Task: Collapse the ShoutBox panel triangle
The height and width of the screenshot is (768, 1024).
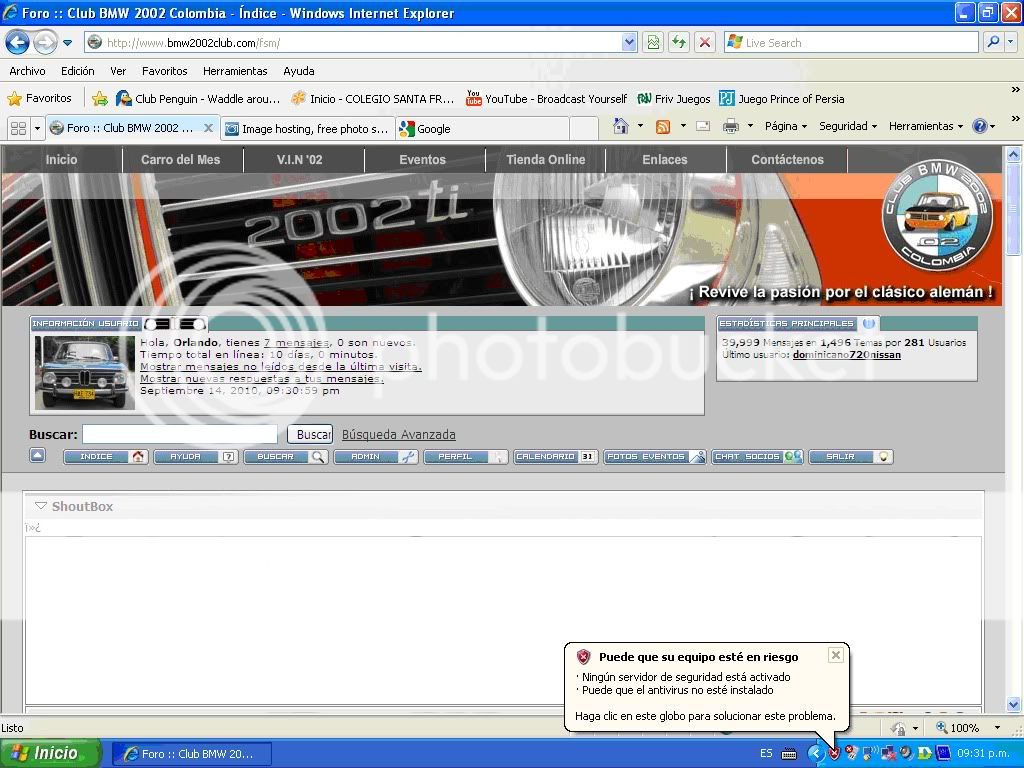Action: tap(40, 506)
